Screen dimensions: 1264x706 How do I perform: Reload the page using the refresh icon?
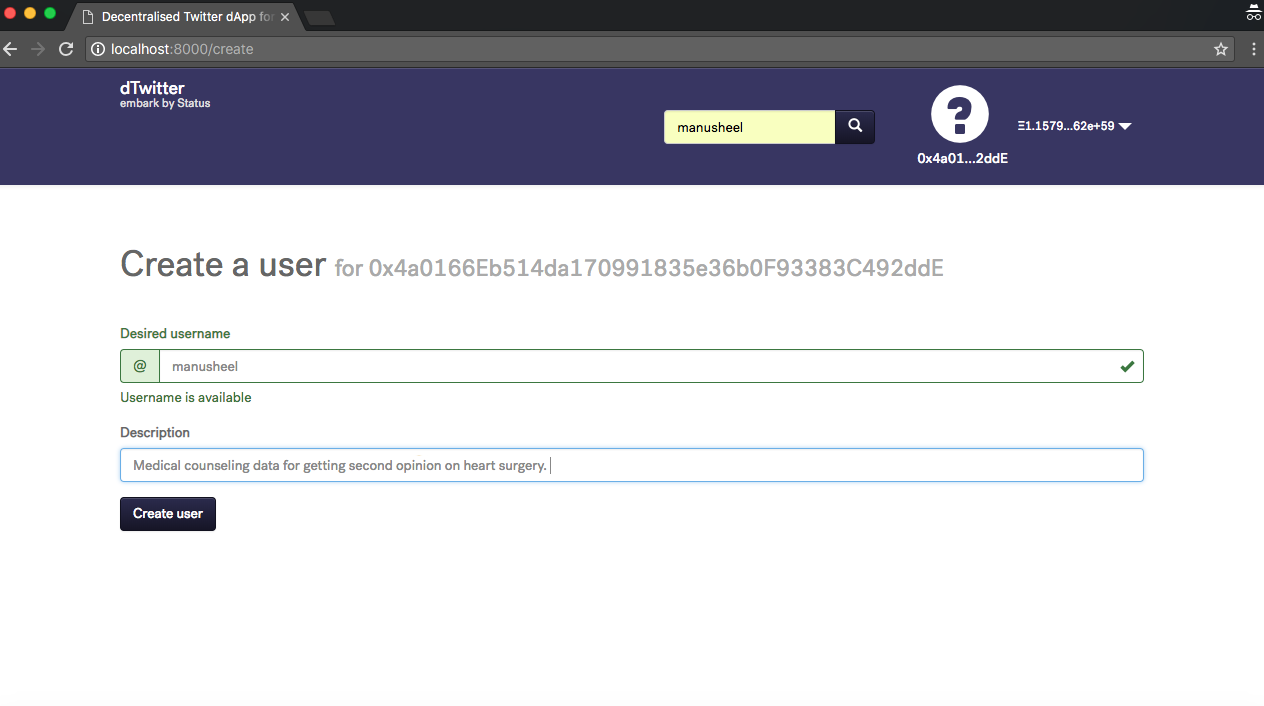tap(65, 48)
